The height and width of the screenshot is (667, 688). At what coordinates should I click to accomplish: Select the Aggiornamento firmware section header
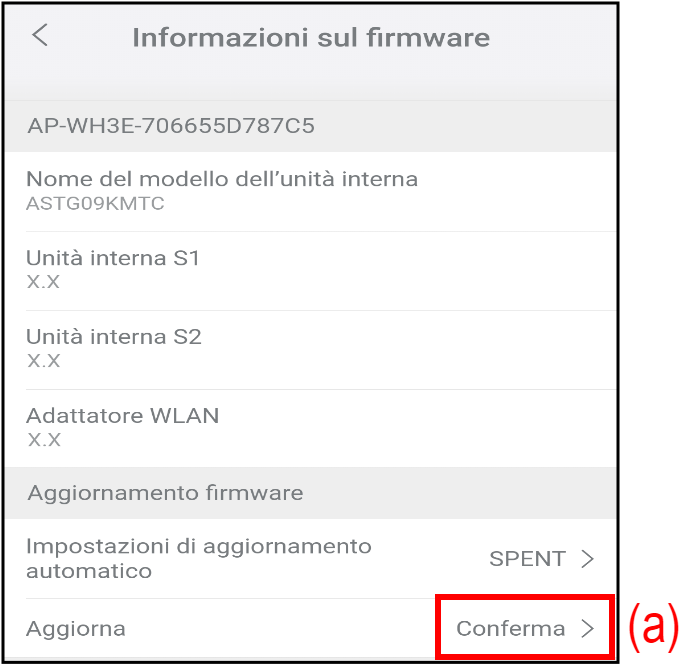tap(165, 493)
